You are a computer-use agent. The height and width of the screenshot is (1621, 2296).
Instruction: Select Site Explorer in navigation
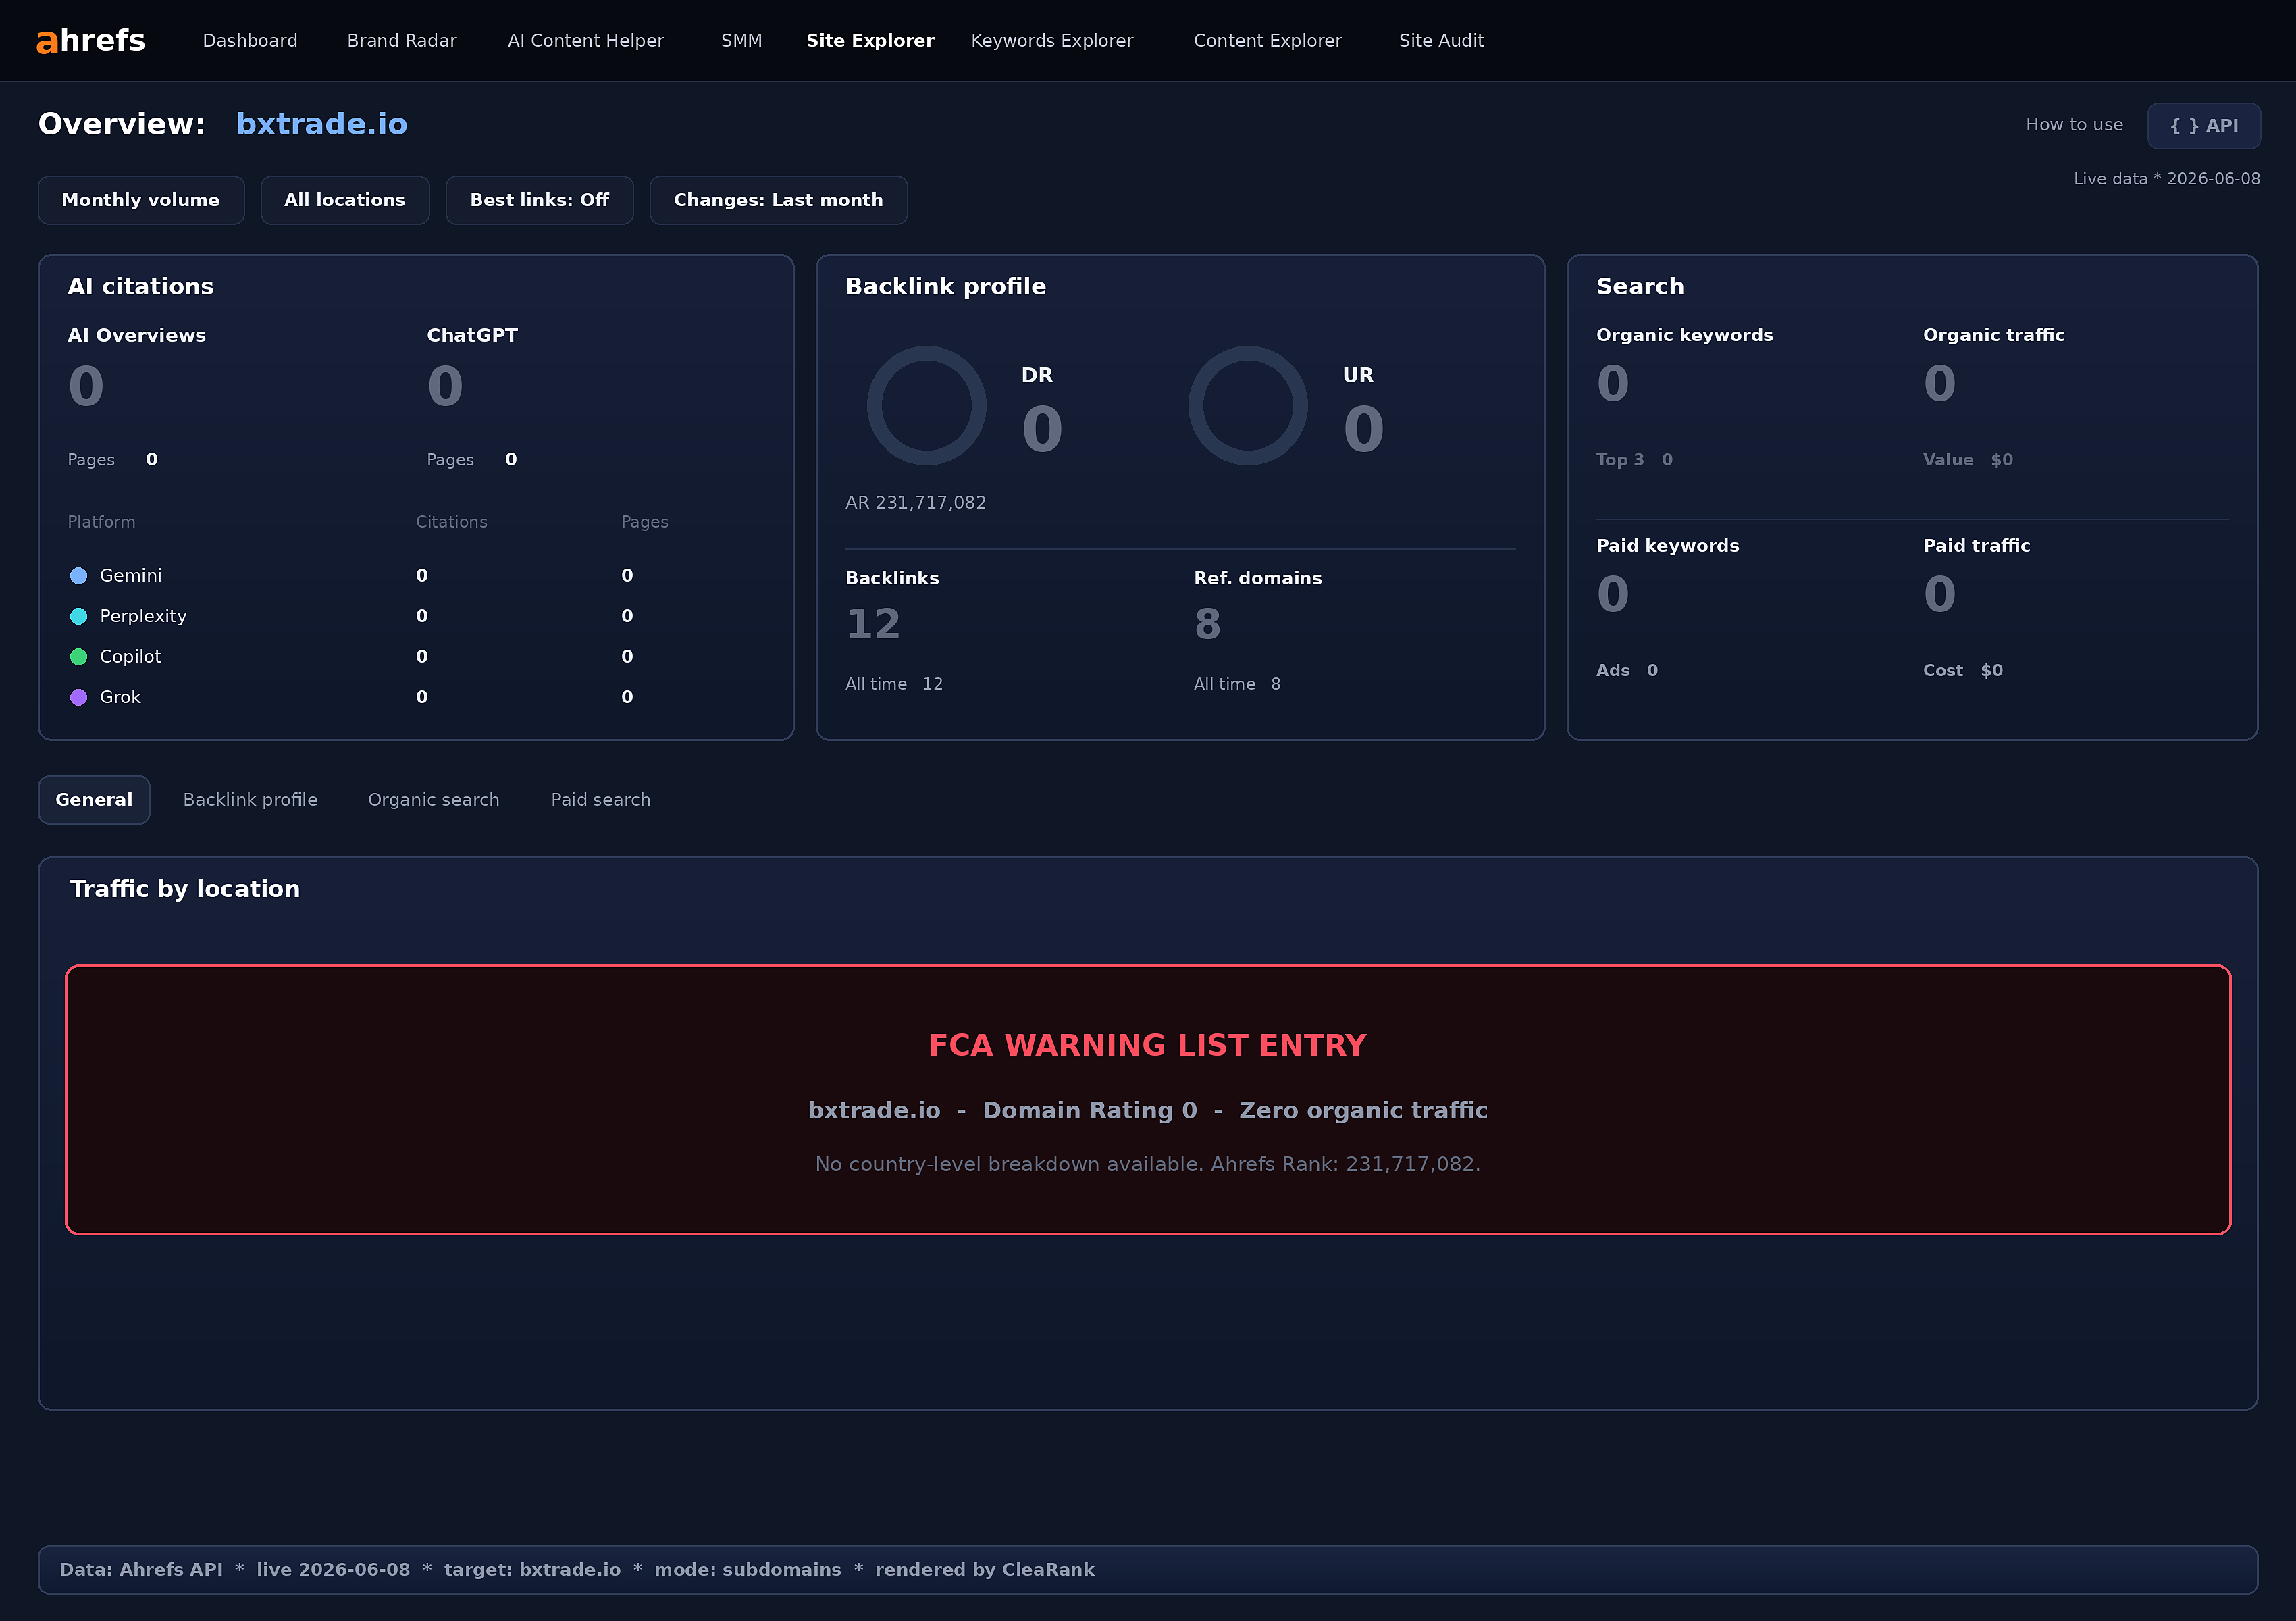coord(870,41)
